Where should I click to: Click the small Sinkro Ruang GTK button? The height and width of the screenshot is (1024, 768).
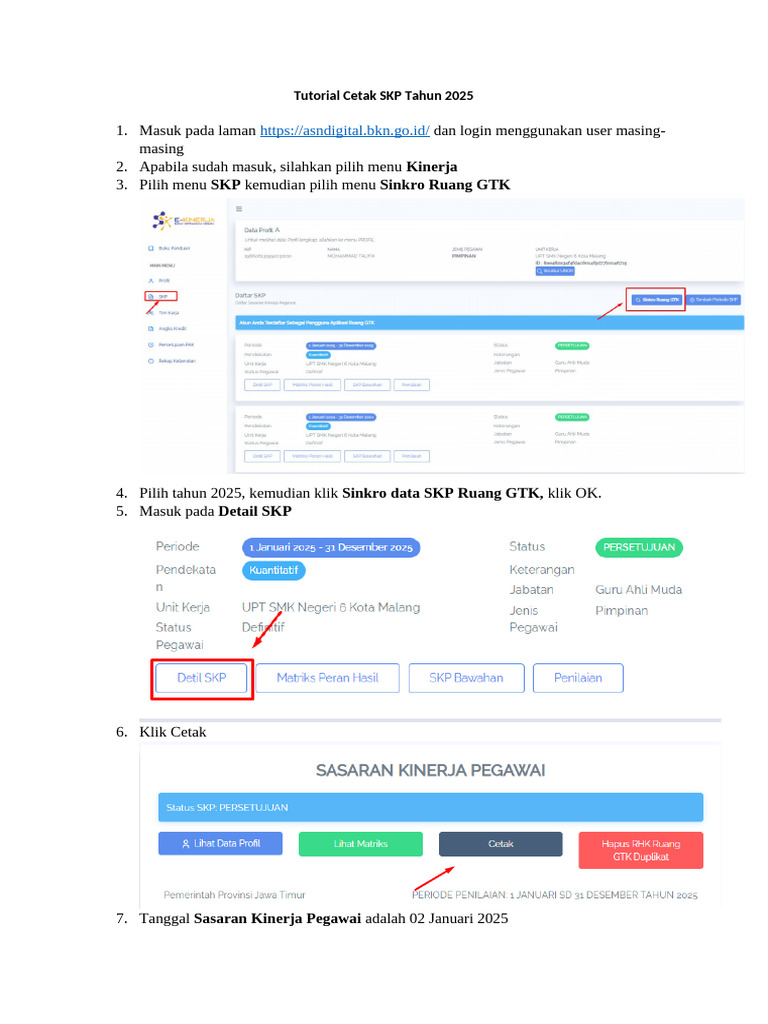point(656,300)
